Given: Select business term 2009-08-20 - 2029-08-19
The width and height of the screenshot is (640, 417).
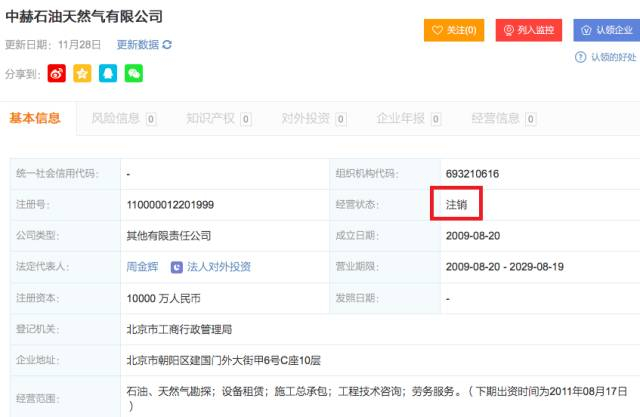Looking at the screenshot, I should [504, 267].
